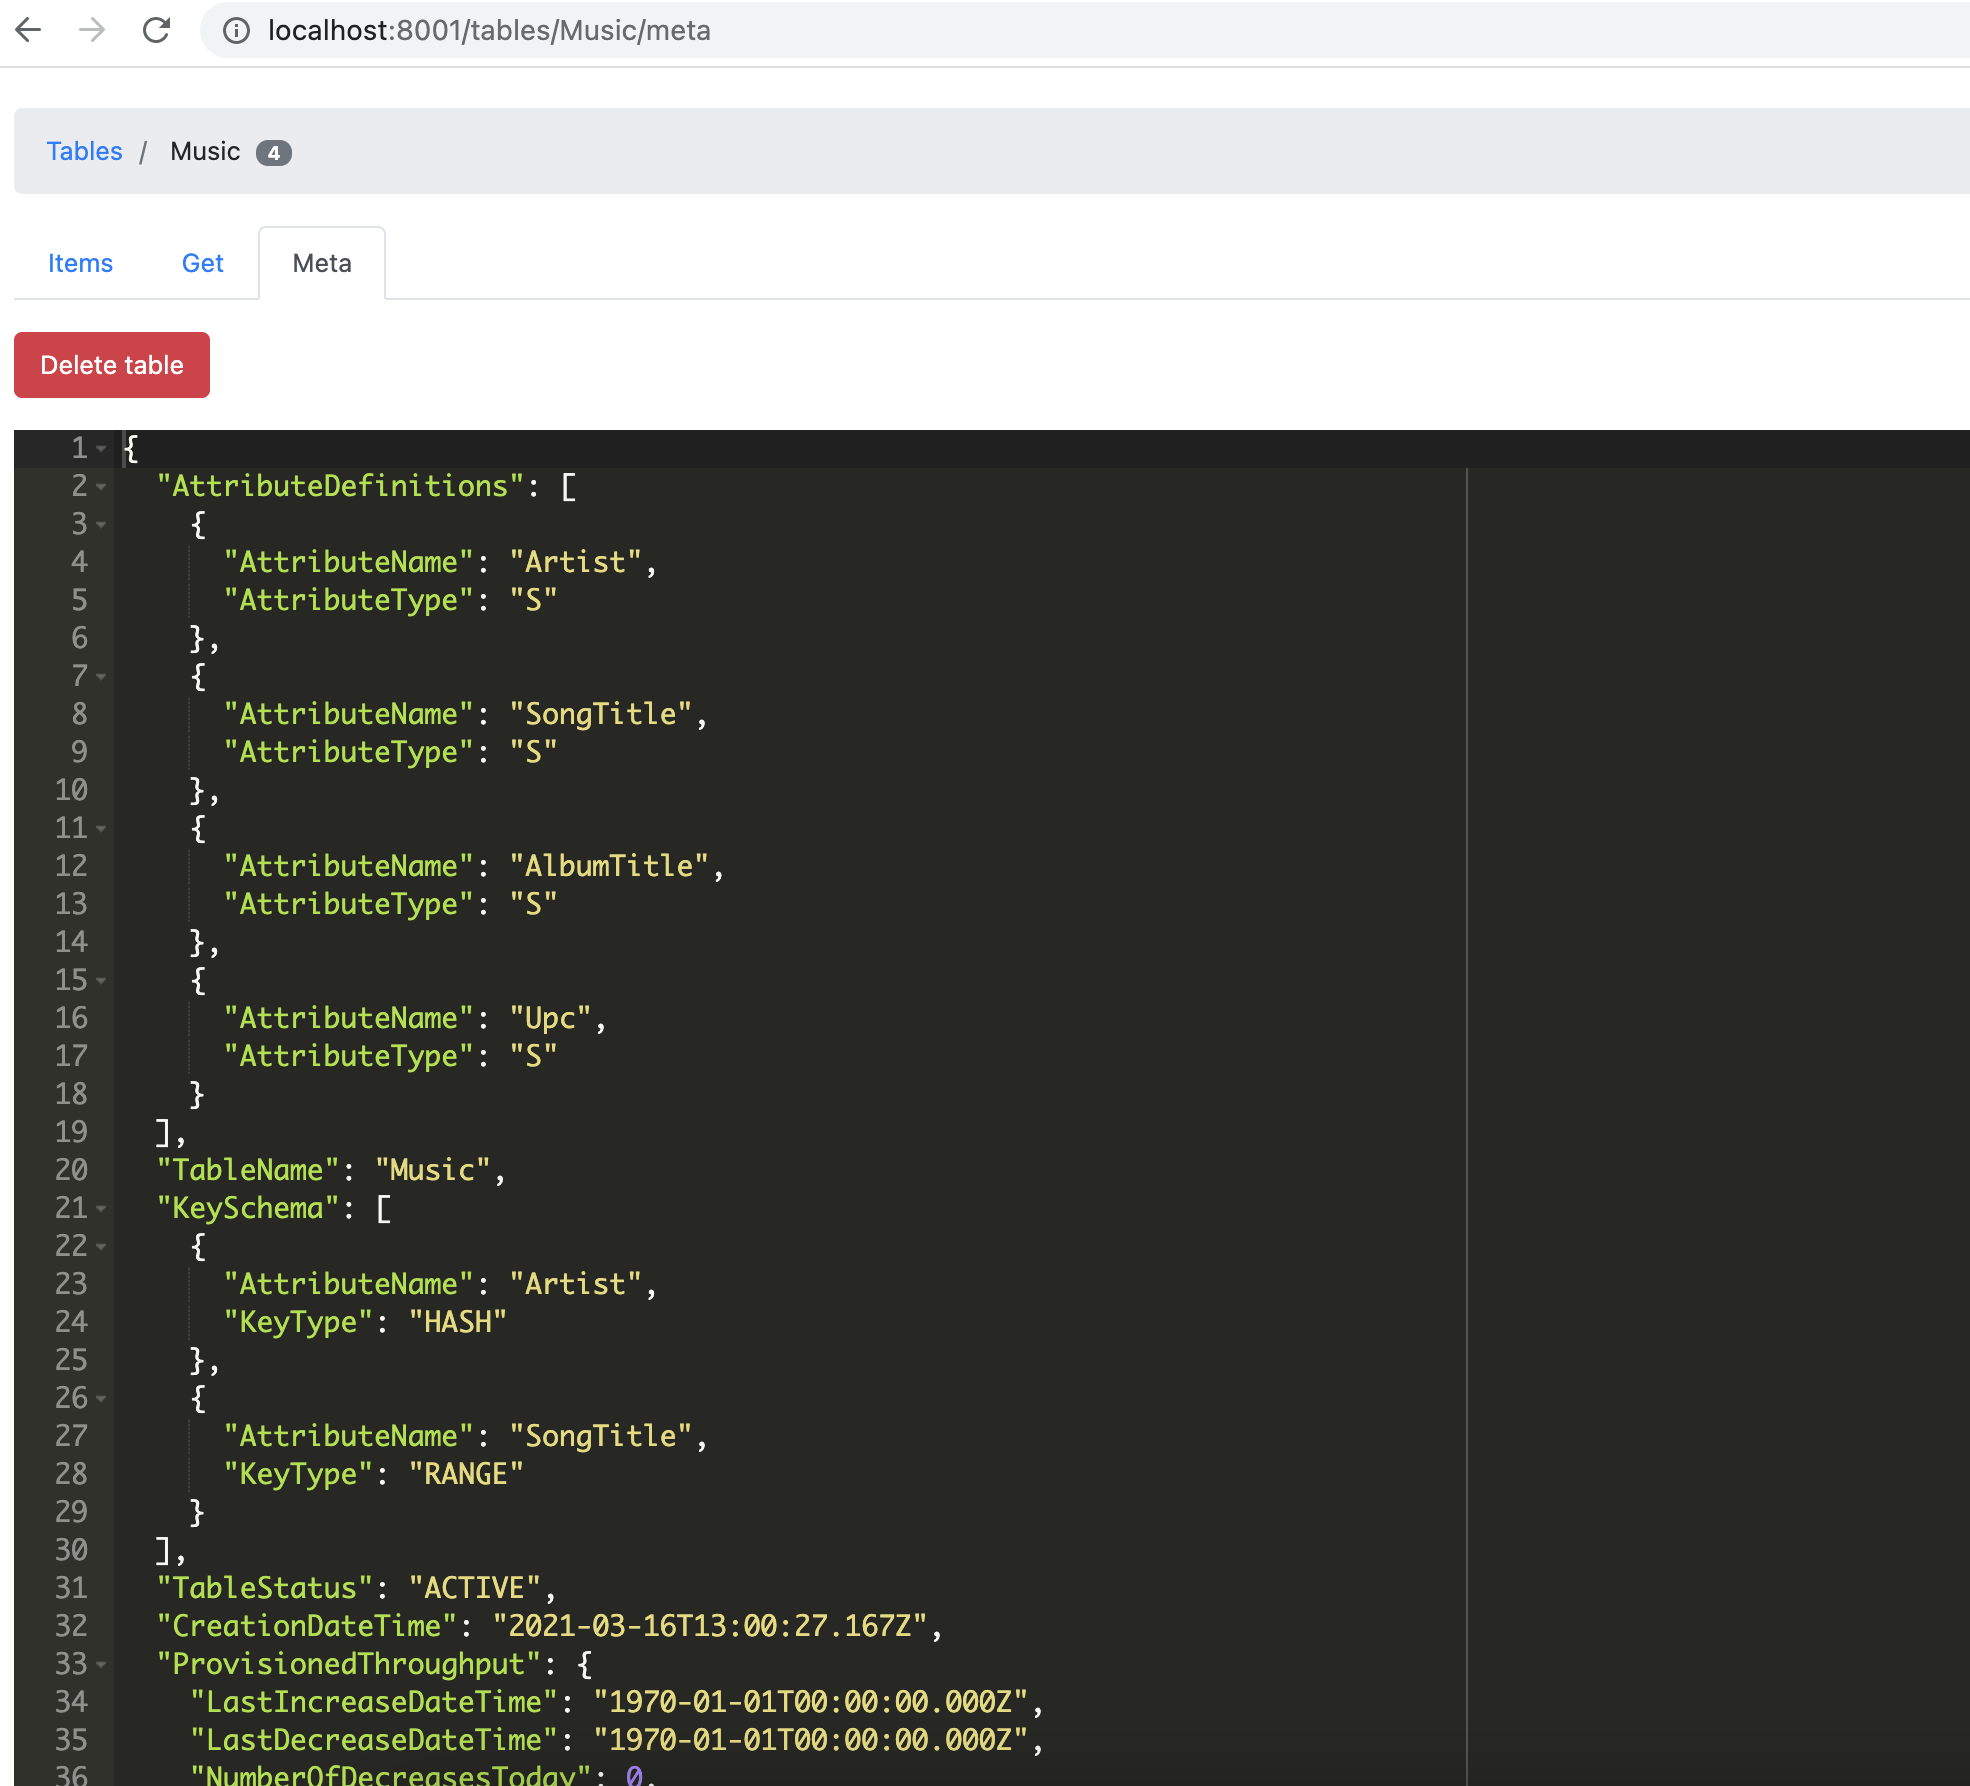The image size is (1970, 1786).
Task: Click inside the browser address bar
Action: pos(600,31)
